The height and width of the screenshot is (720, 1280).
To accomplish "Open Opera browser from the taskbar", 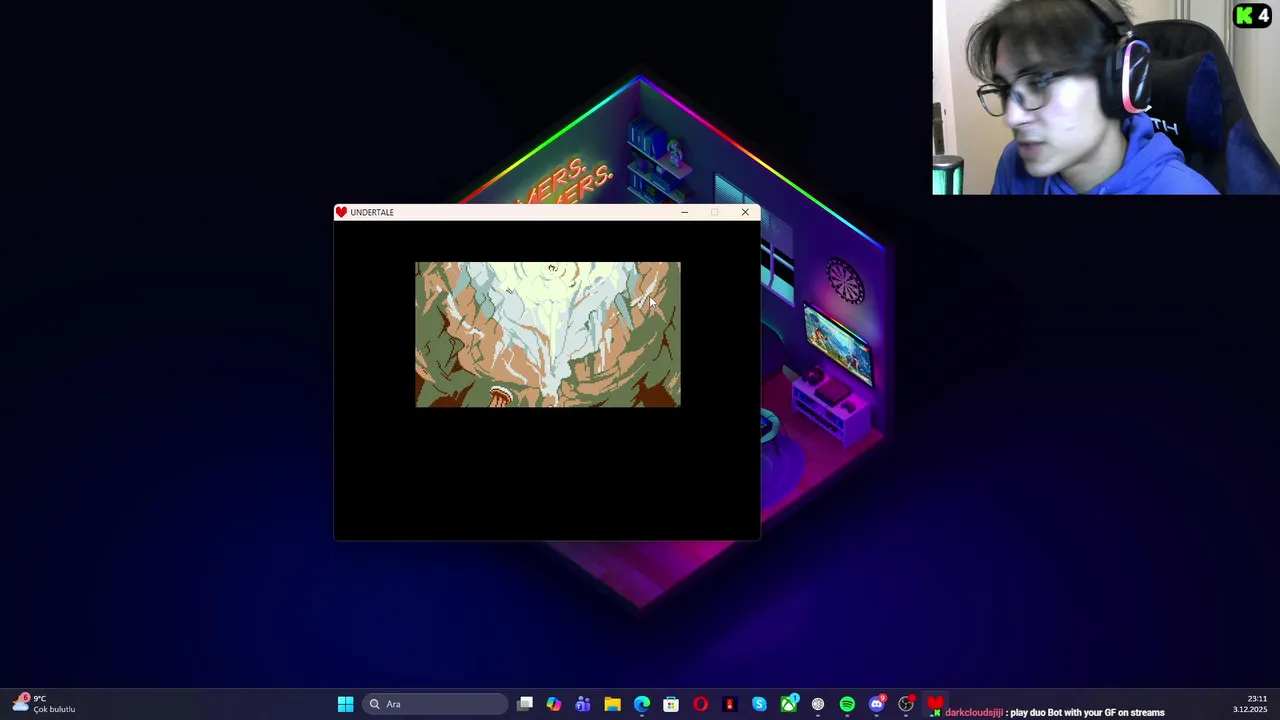I will tap(700, 704).
